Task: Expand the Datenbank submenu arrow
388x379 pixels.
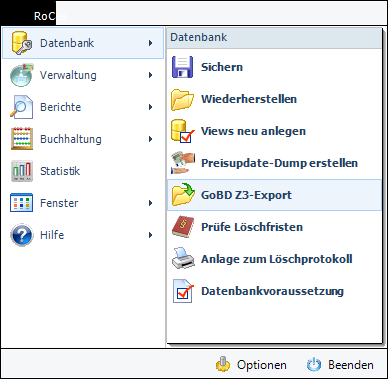Action: pyautogui.click(x=150, y=43)
